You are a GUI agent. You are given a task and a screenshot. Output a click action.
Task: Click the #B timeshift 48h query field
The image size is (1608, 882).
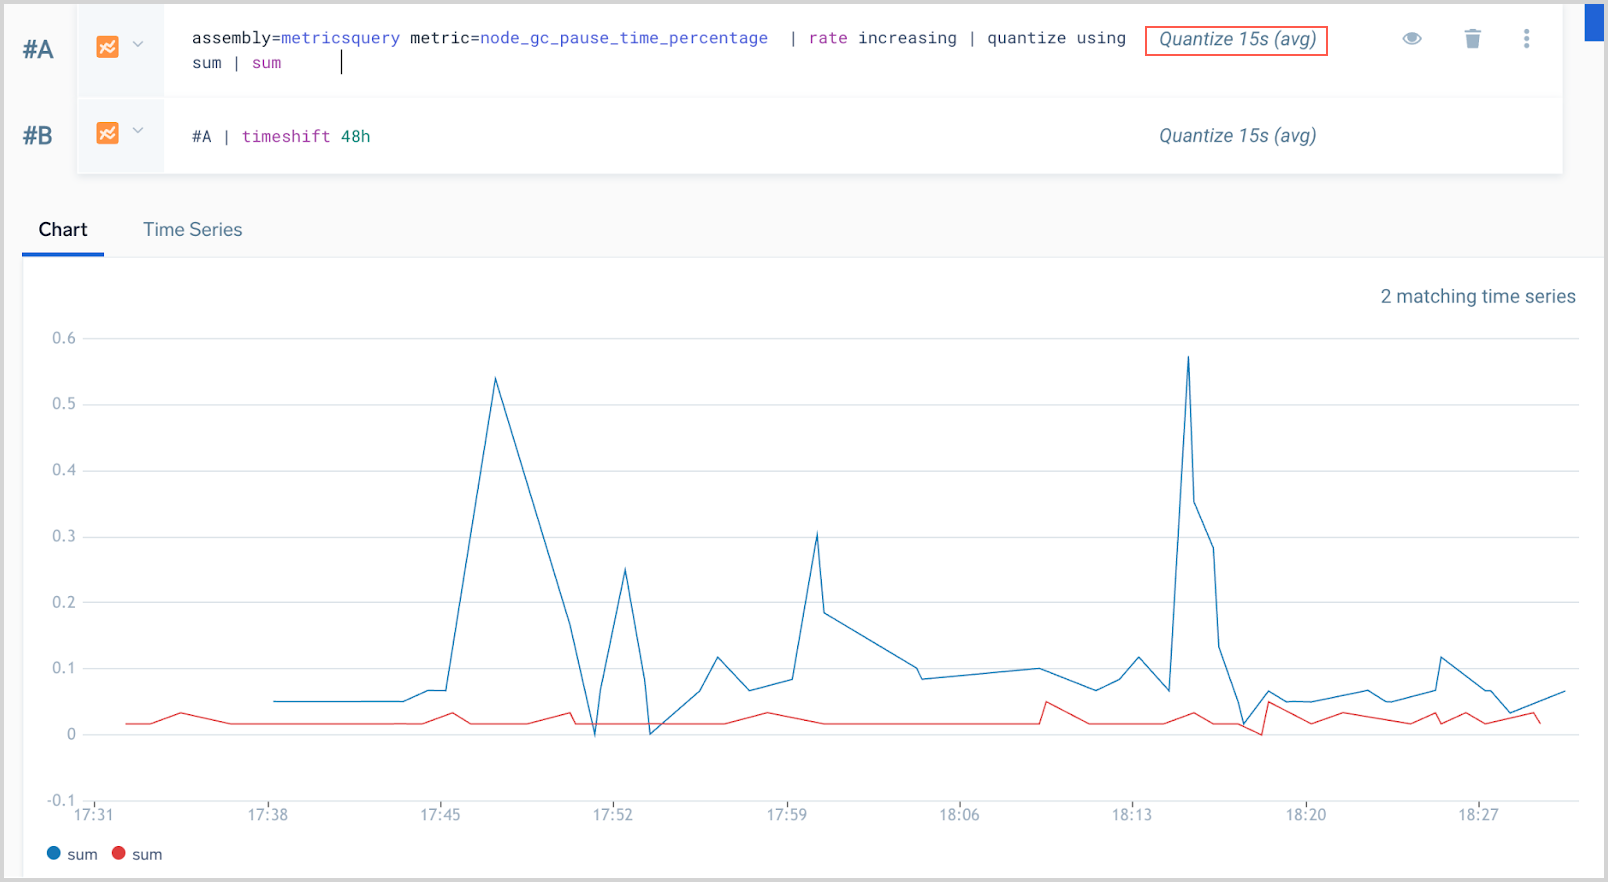[x=600, y=136]
